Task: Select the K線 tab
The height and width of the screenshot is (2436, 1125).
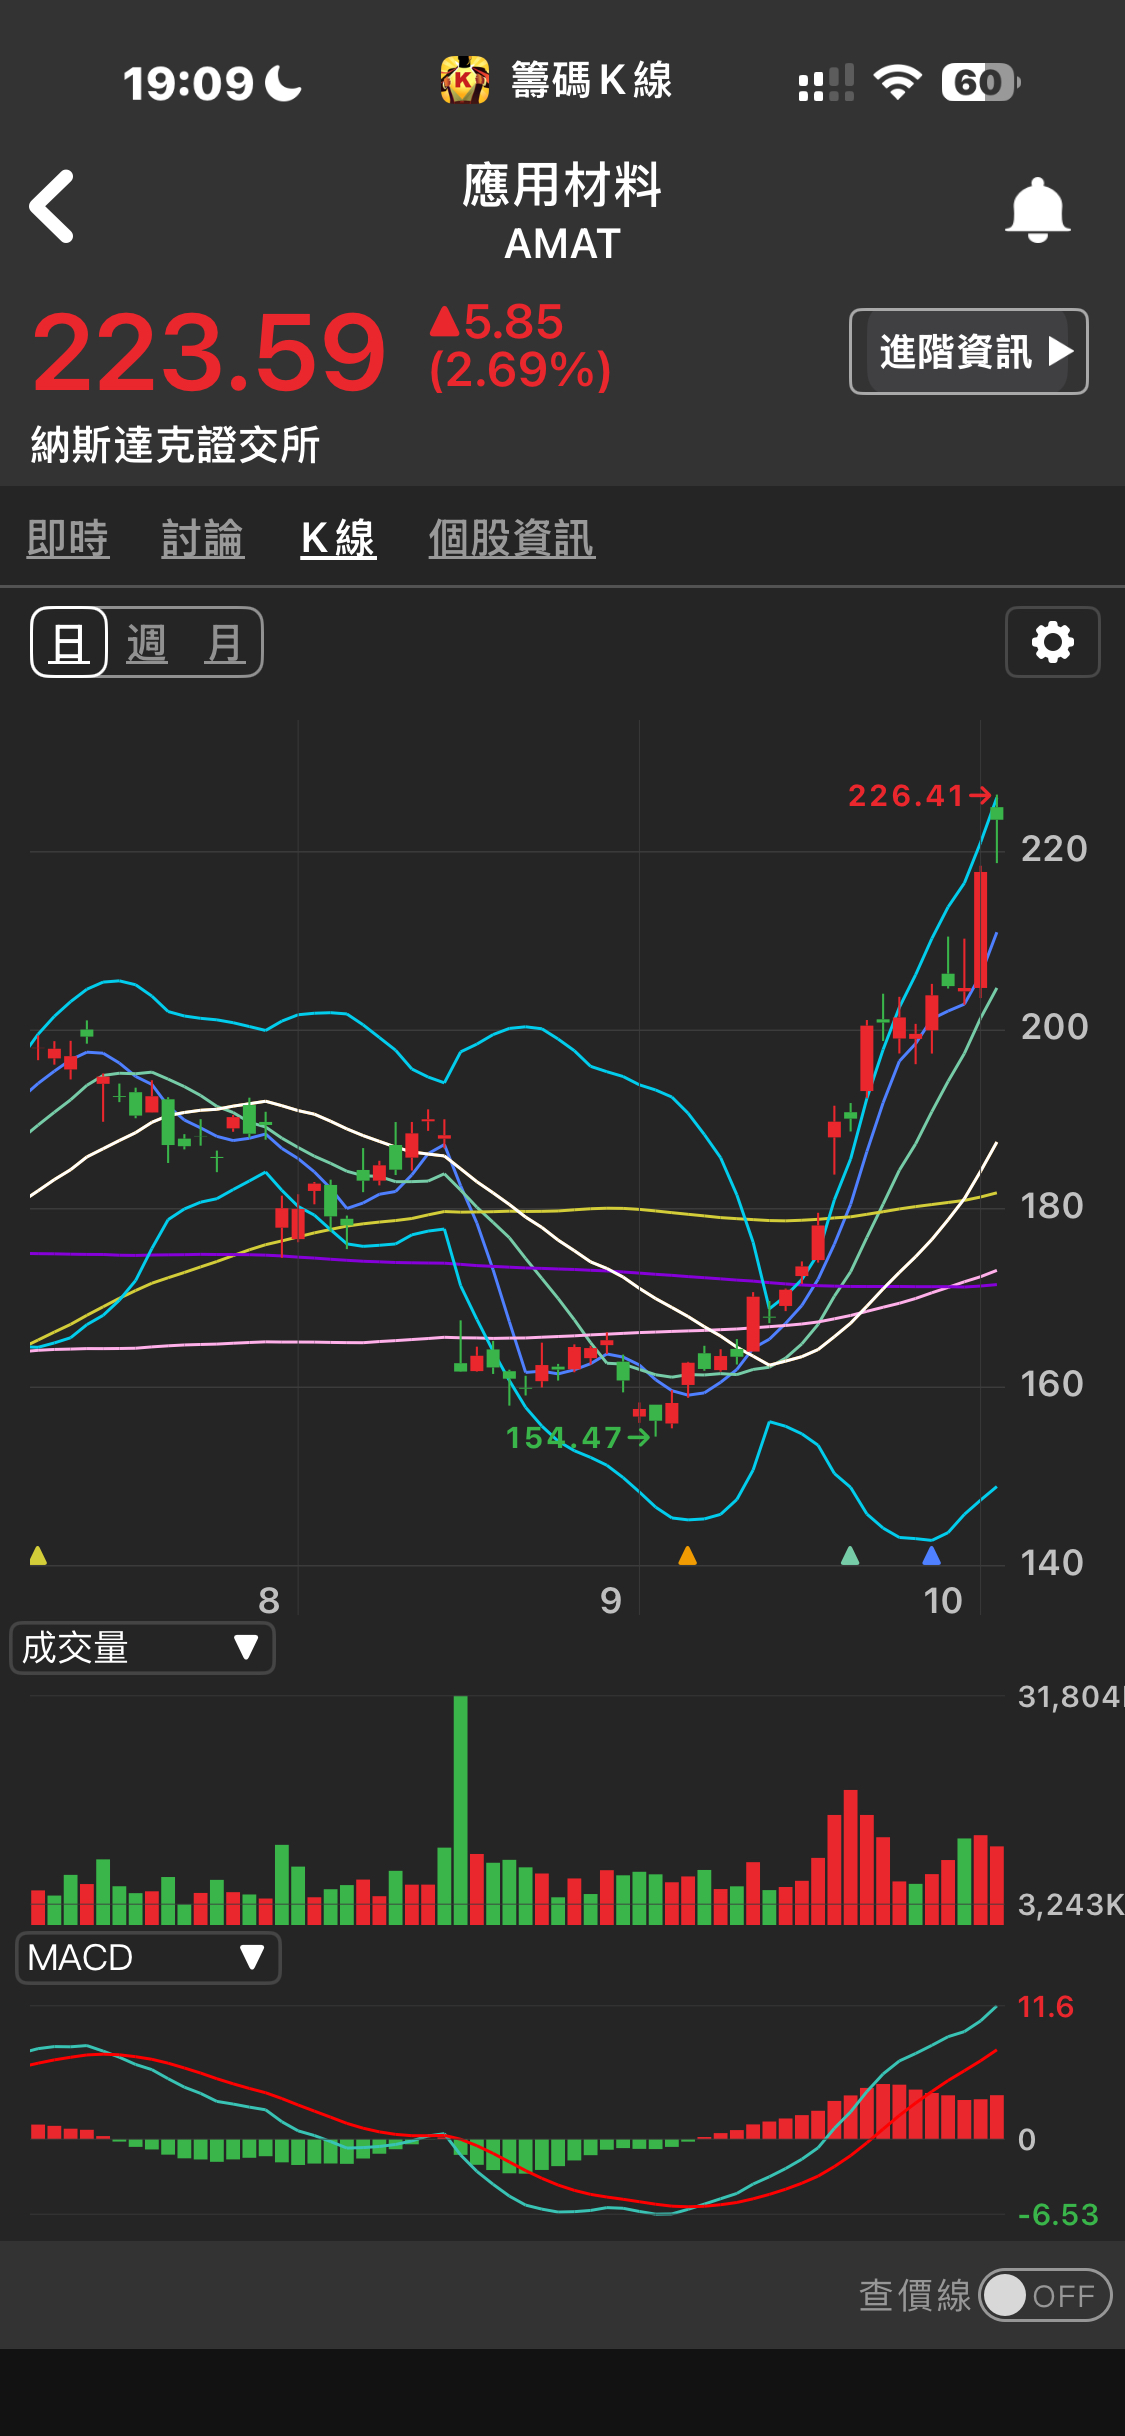Action: click(338, 538)
